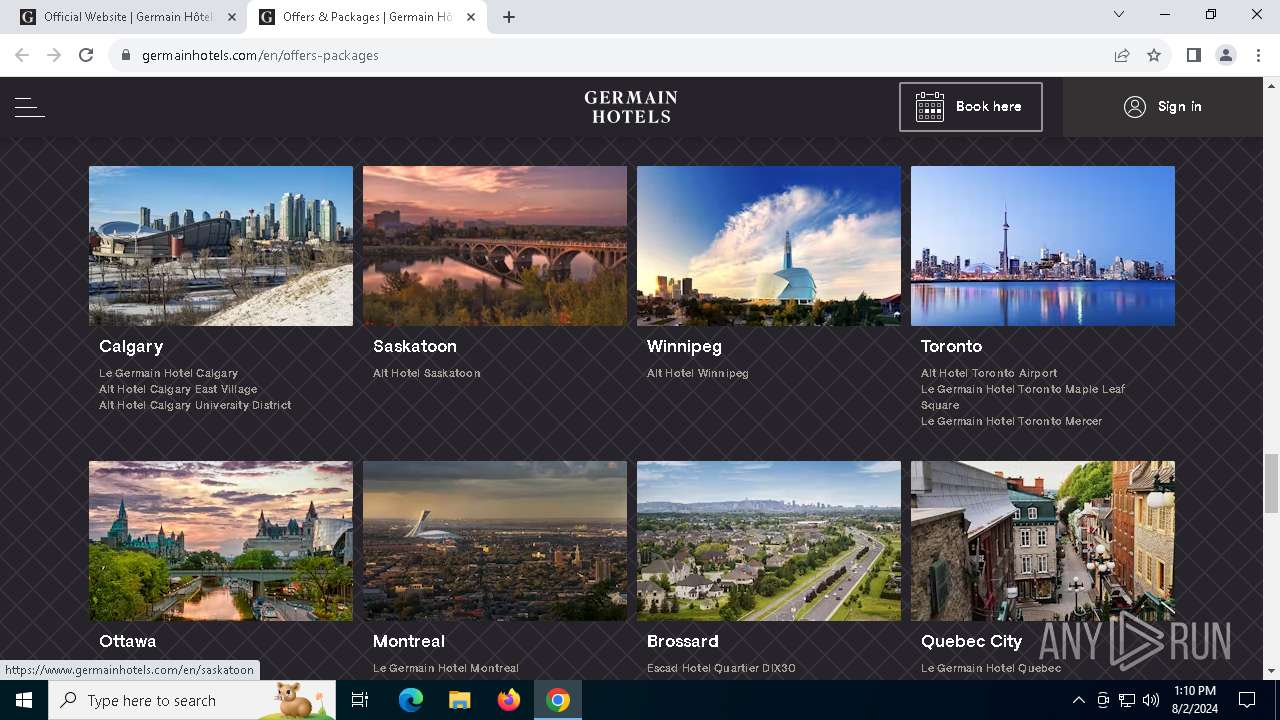Image resolution: width=1280 pixels, height=720 pixels.
Task: Click Sign in with user icon
Action: coord(1163,107)
